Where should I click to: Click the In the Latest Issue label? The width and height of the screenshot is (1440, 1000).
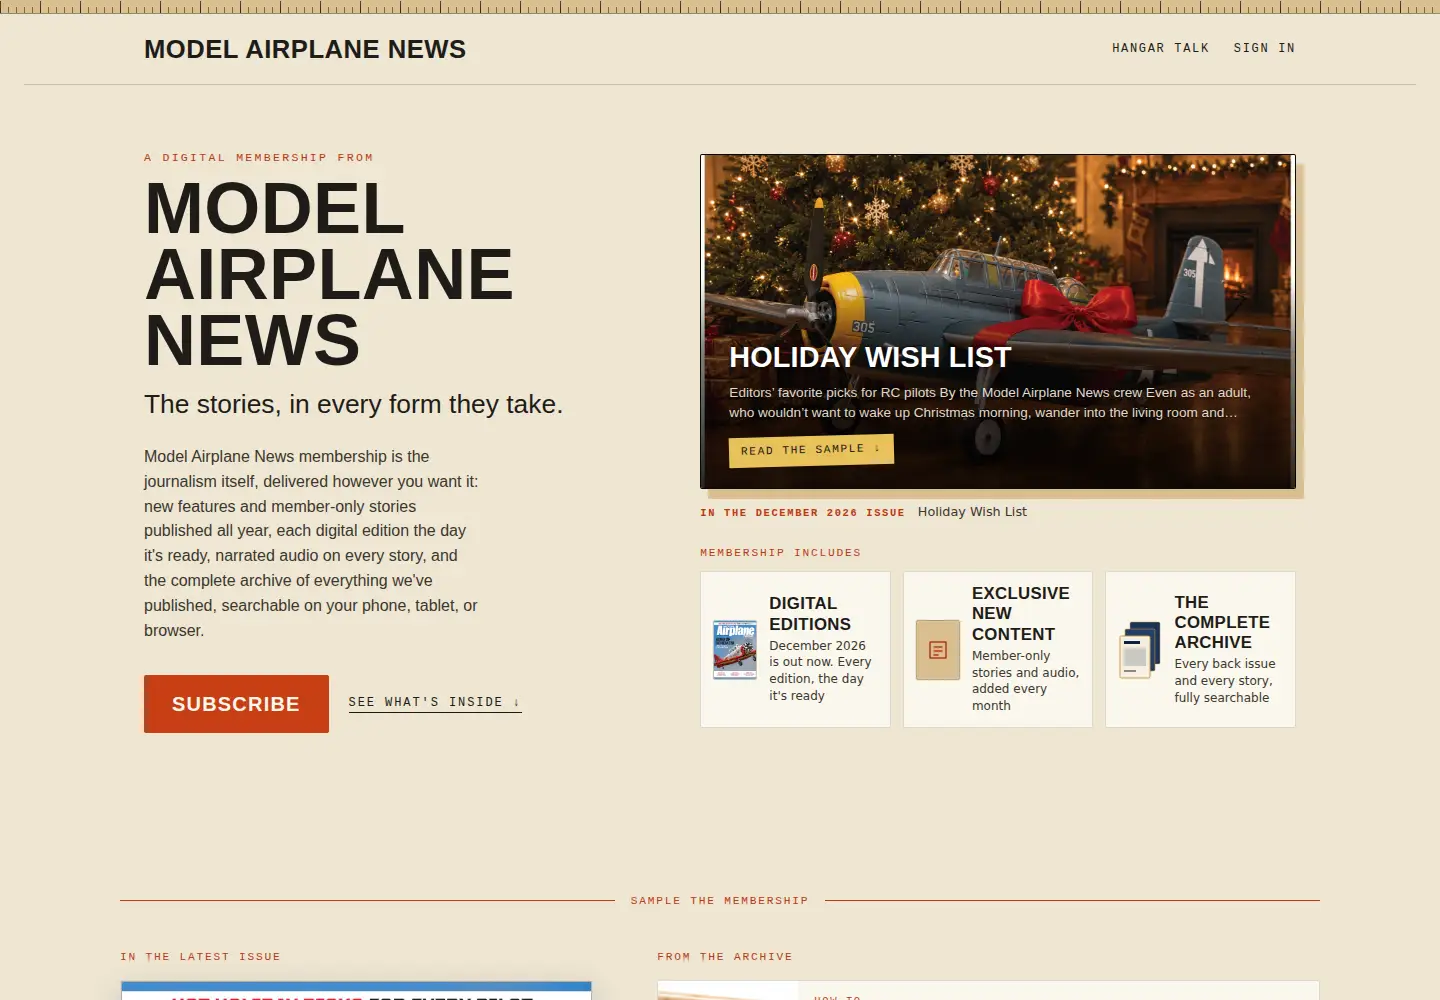200,957
